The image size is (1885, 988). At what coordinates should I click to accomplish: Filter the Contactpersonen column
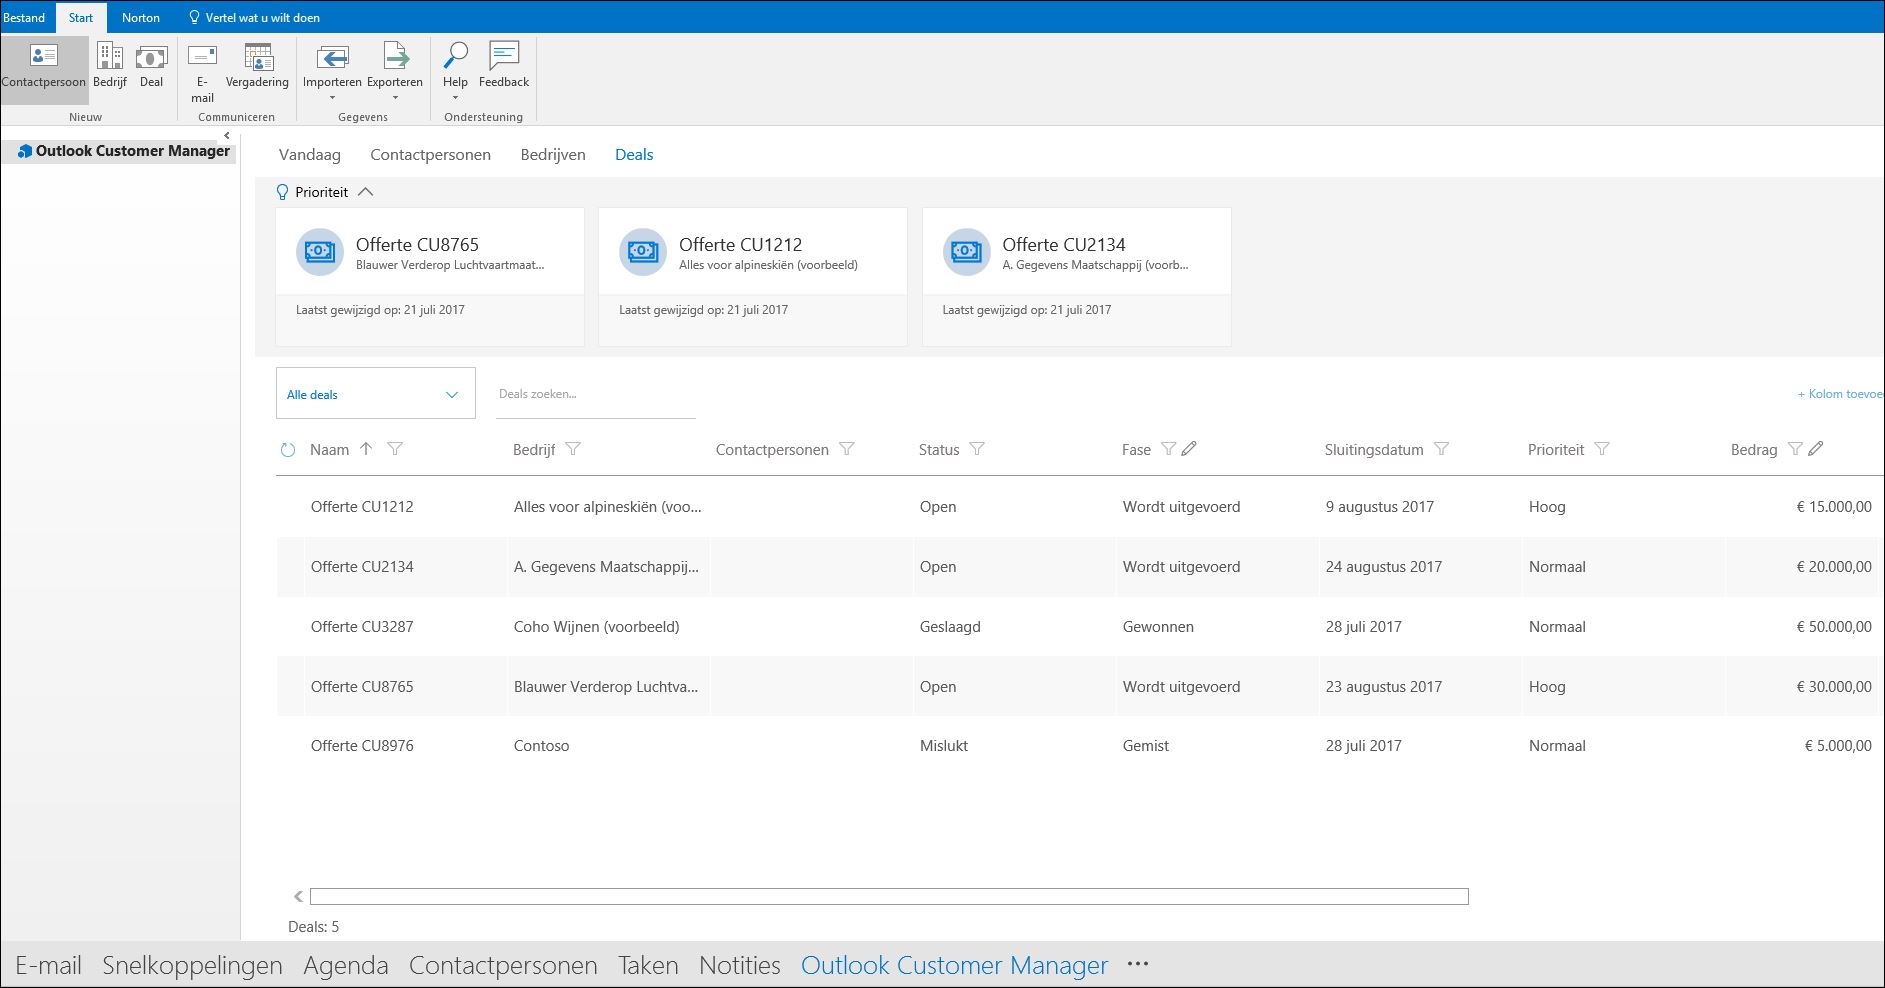coord(847,449)
